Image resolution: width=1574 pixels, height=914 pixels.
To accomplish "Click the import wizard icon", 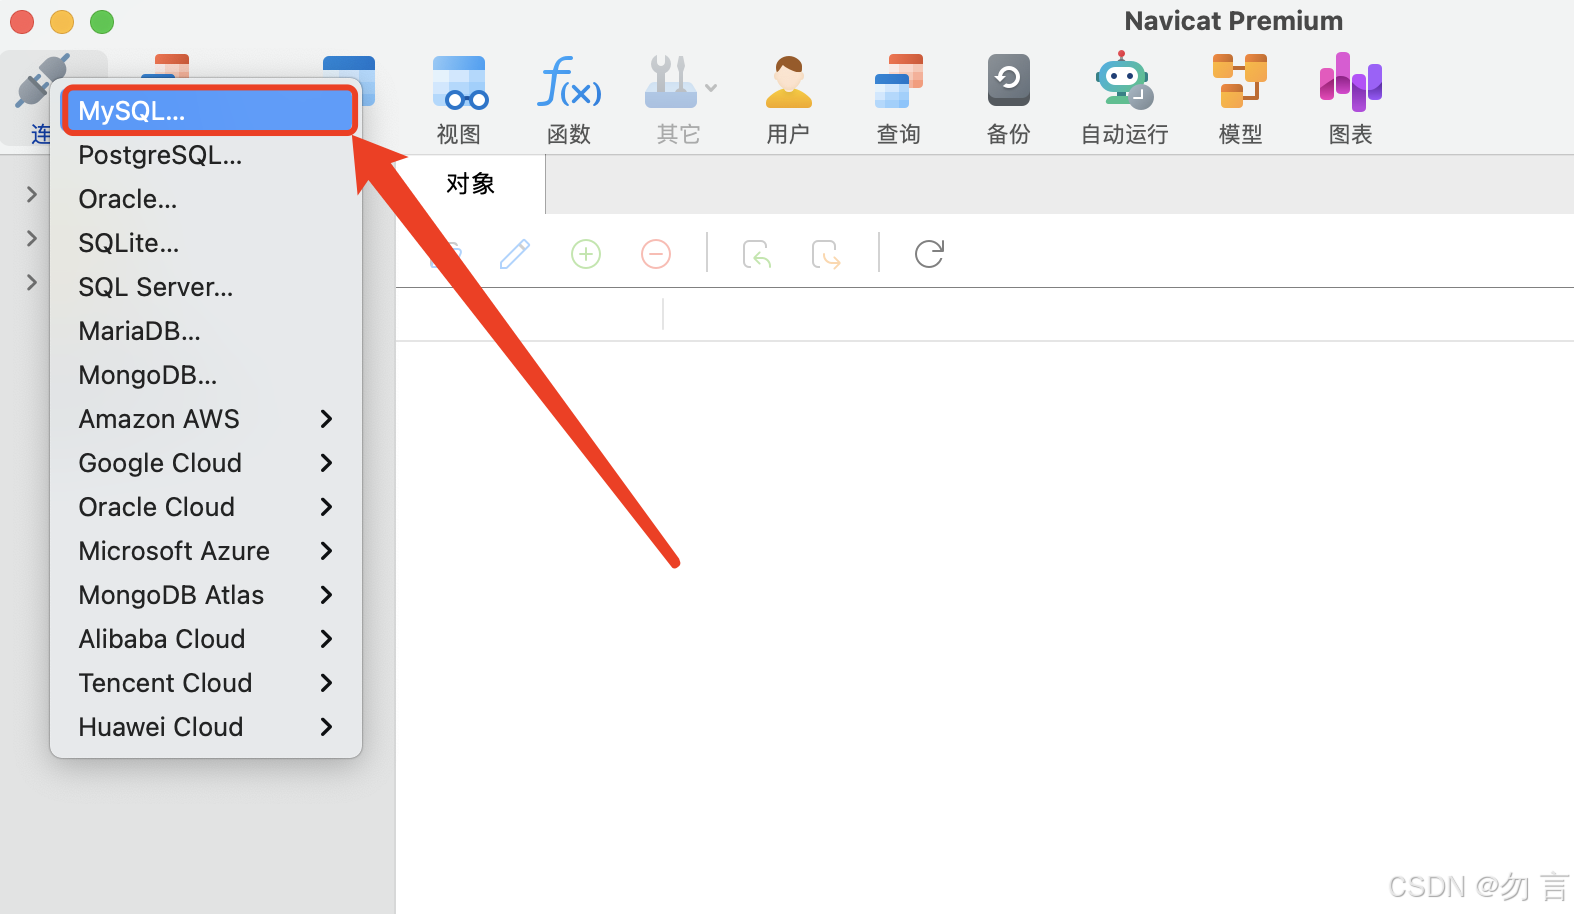I will tap(757, 254).
